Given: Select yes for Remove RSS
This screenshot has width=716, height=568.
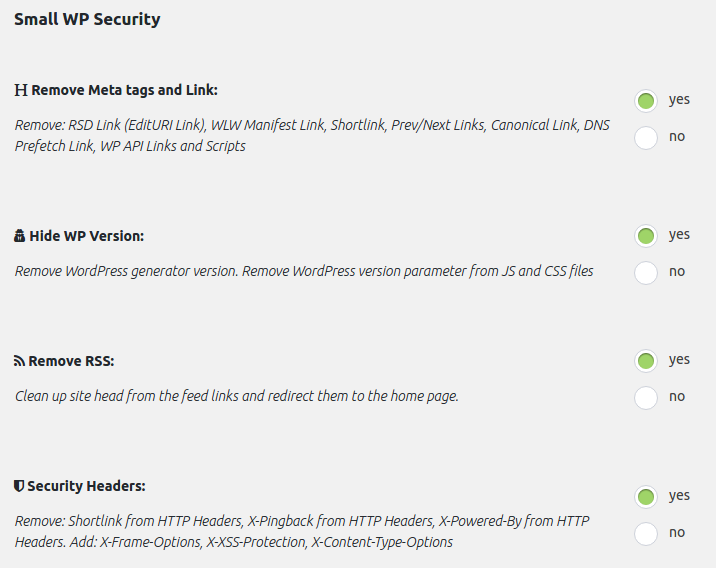Looking at the screenshot, I should 646,361.
